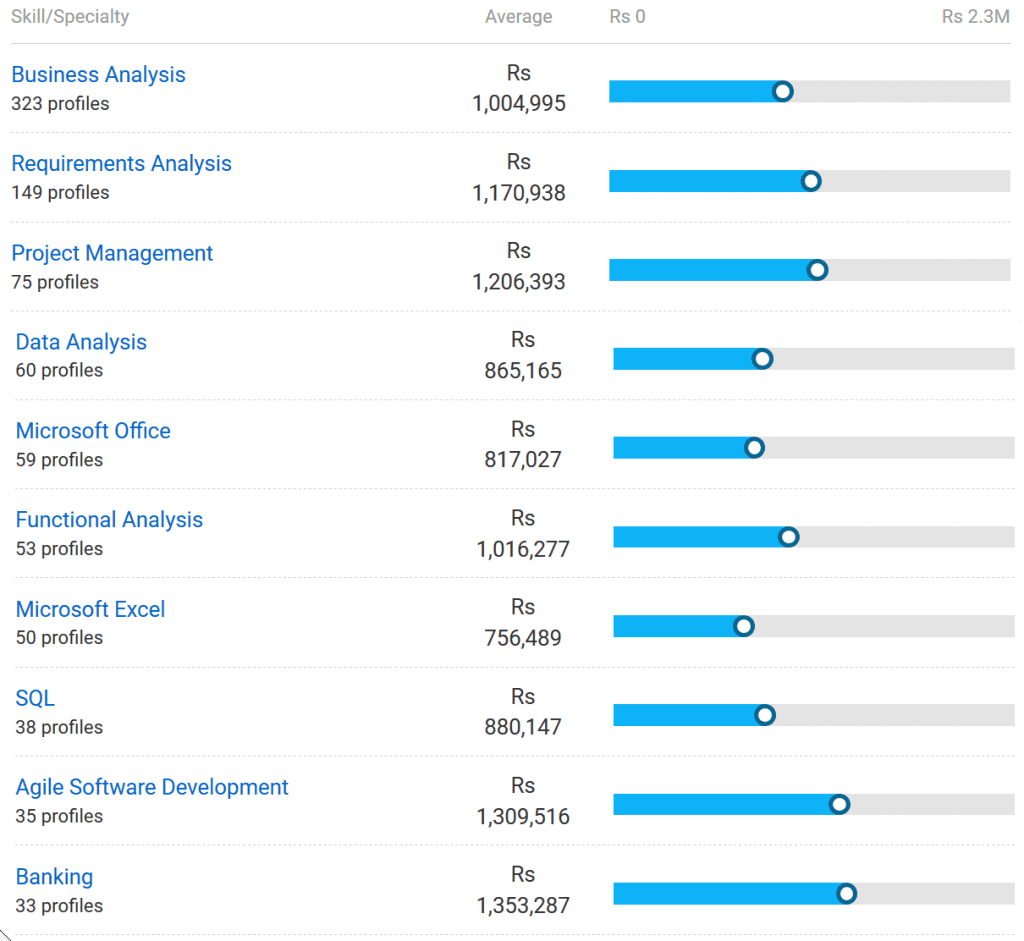Click the Project Management salary slider marker

pyautogui.click(x=817, y=270)
